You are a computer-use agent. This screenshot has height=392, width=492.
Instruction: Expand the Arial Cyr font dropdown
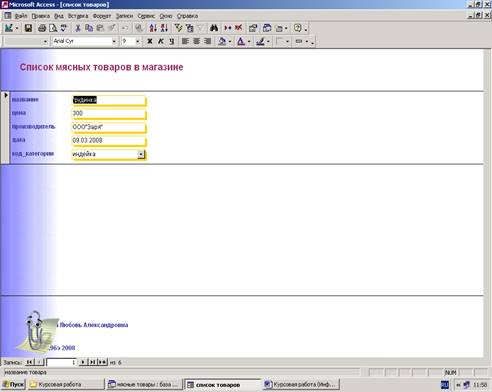[x=114, y=41]
